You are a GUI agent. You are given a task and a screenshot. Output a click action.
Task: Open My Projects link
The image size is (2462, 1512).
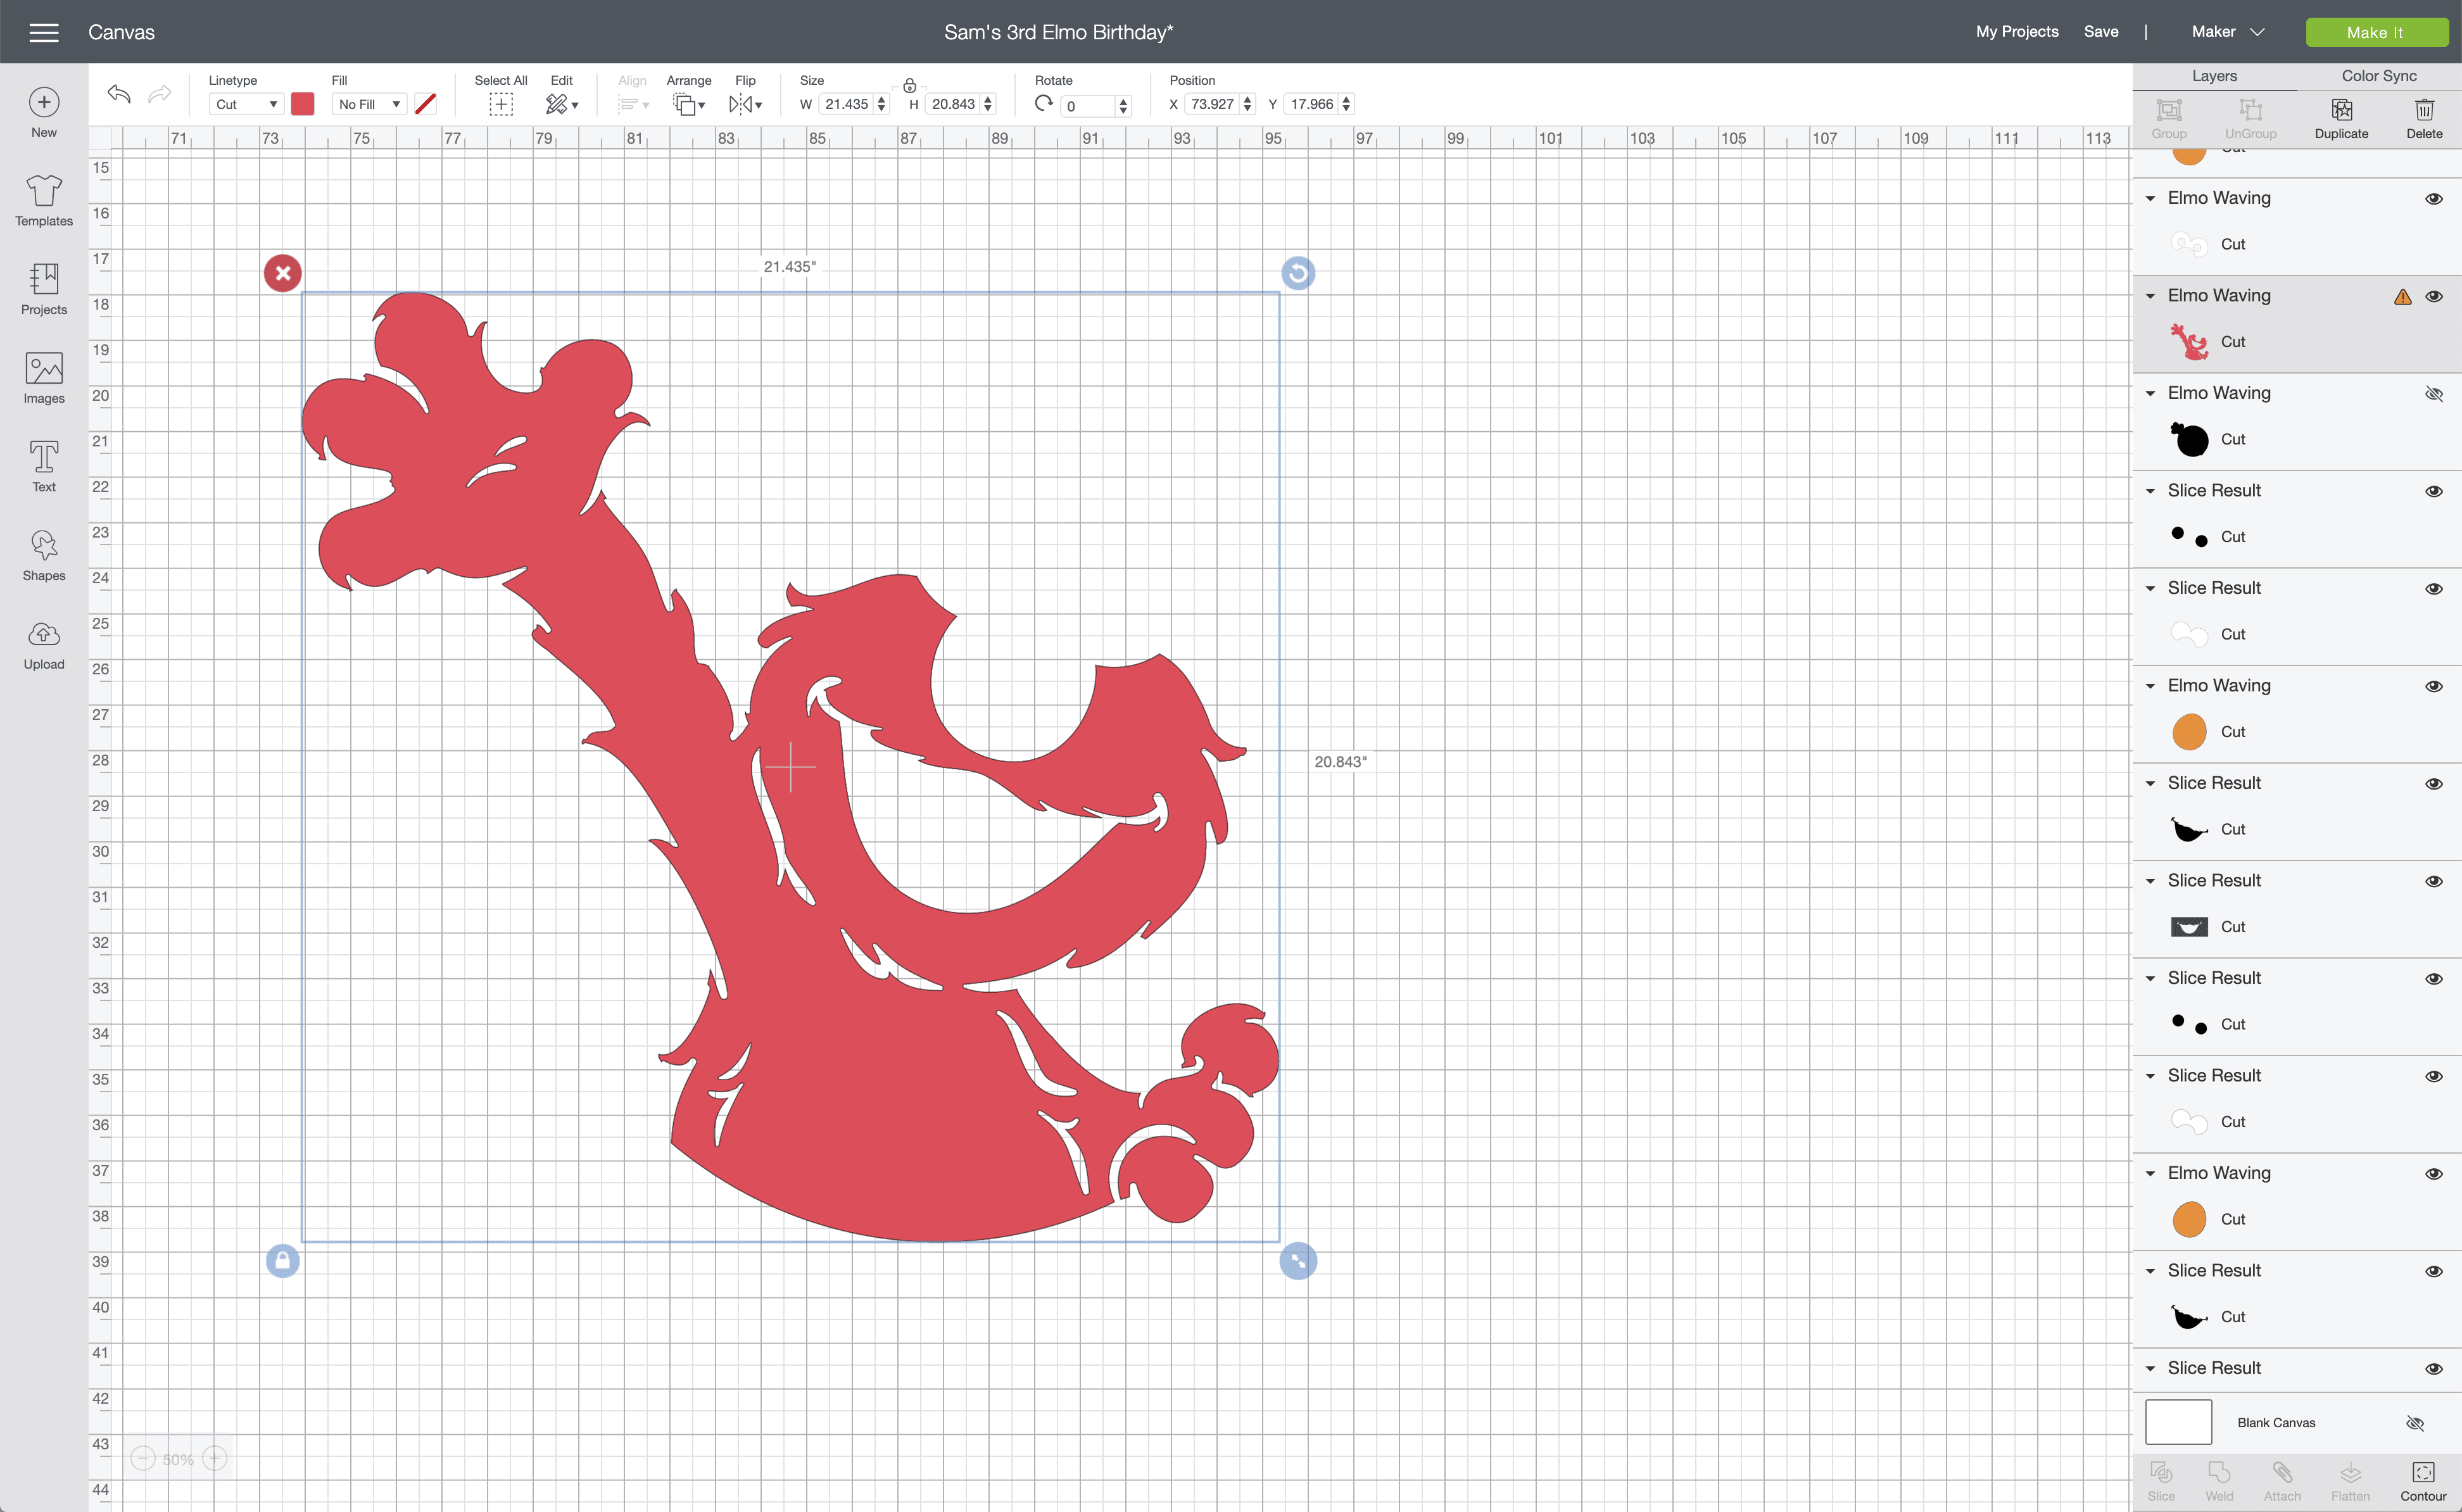click(2016, 32)
